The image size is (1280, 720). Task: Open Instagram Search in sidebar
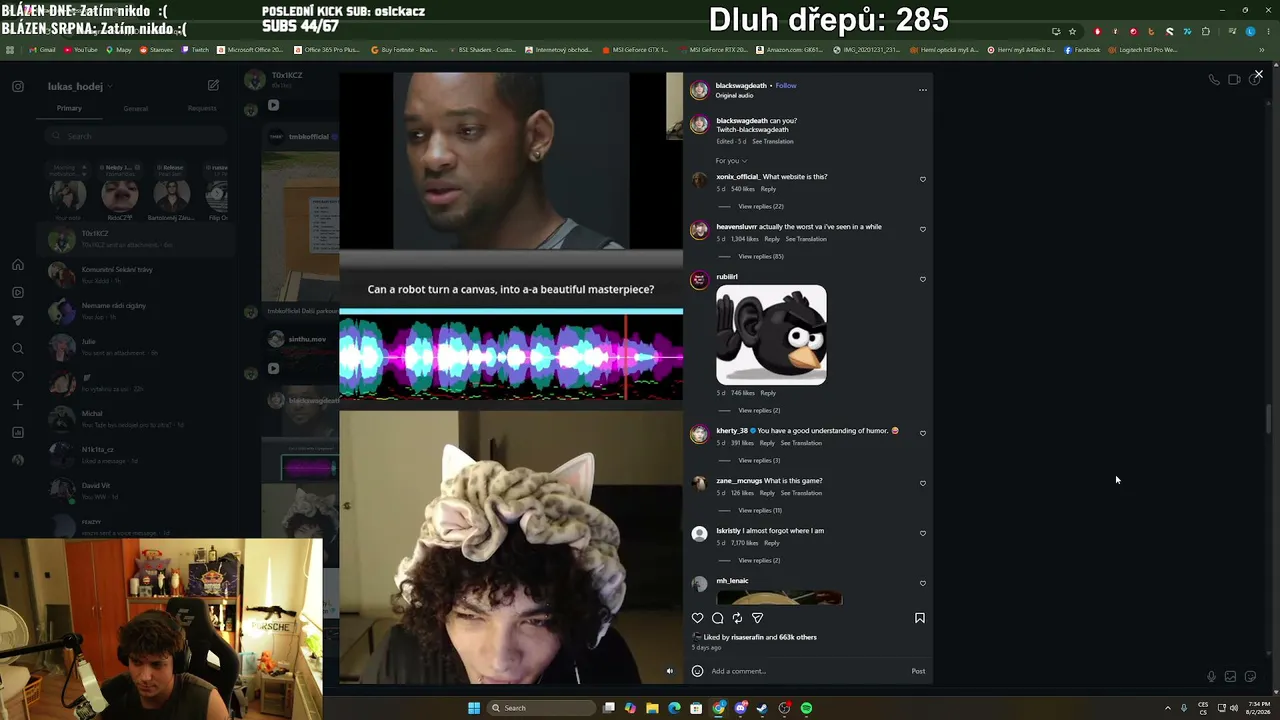tap(18, 349)
